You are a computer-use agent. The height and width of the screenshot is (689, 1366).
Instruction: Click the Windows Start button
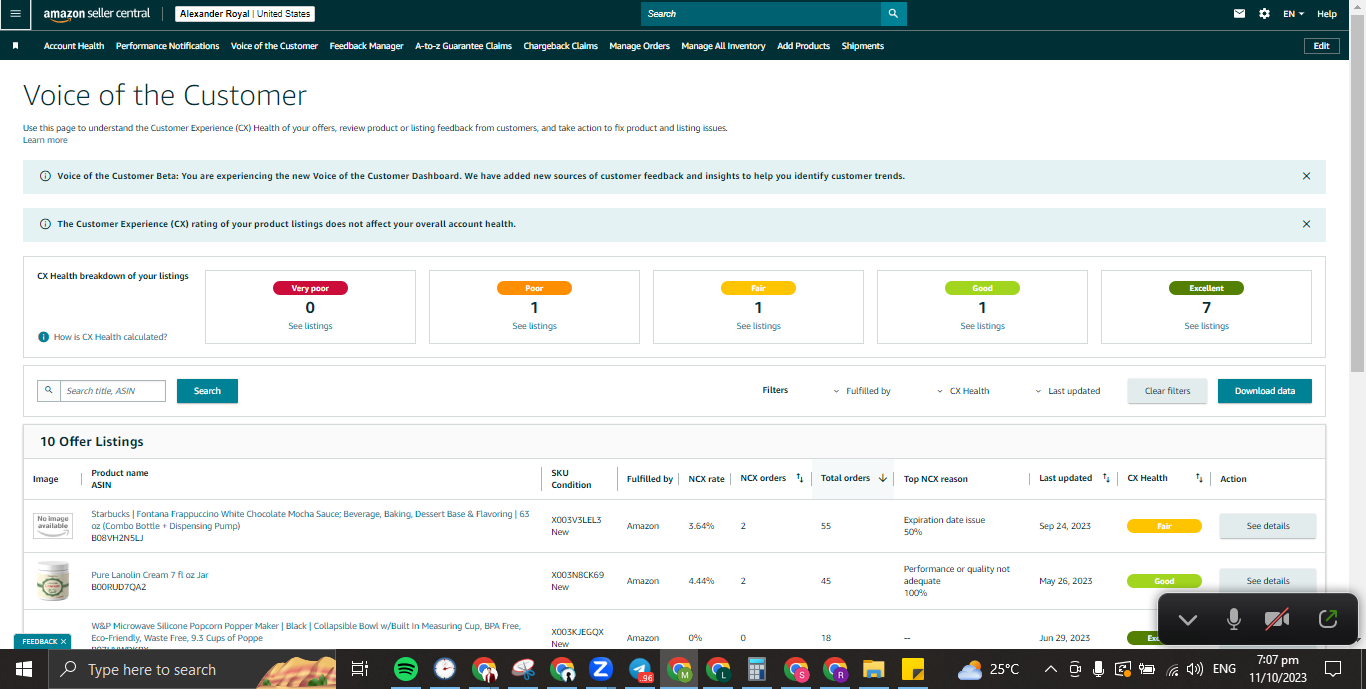(x=22, y=669)
